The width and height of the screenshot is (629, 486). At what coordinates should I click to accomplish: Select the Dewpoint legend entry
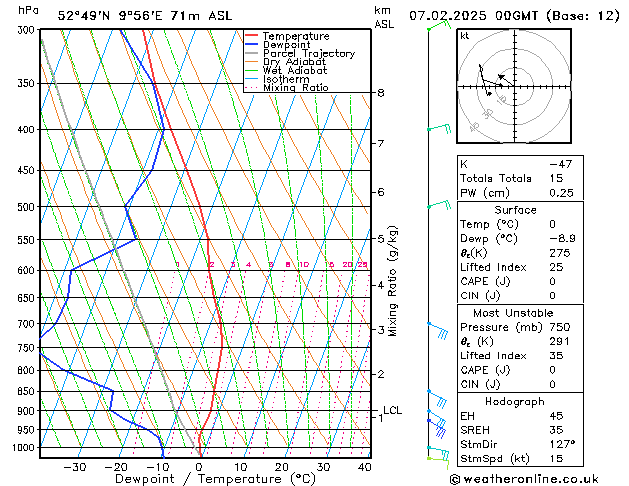click(286, 45)
